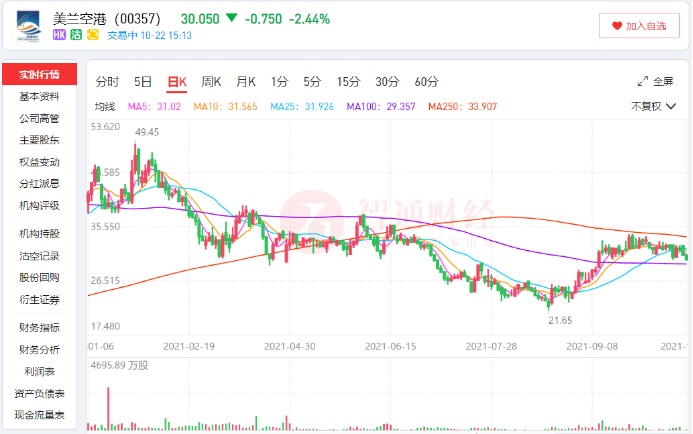Click the yellow badge next to 沽

pos(93,35)
